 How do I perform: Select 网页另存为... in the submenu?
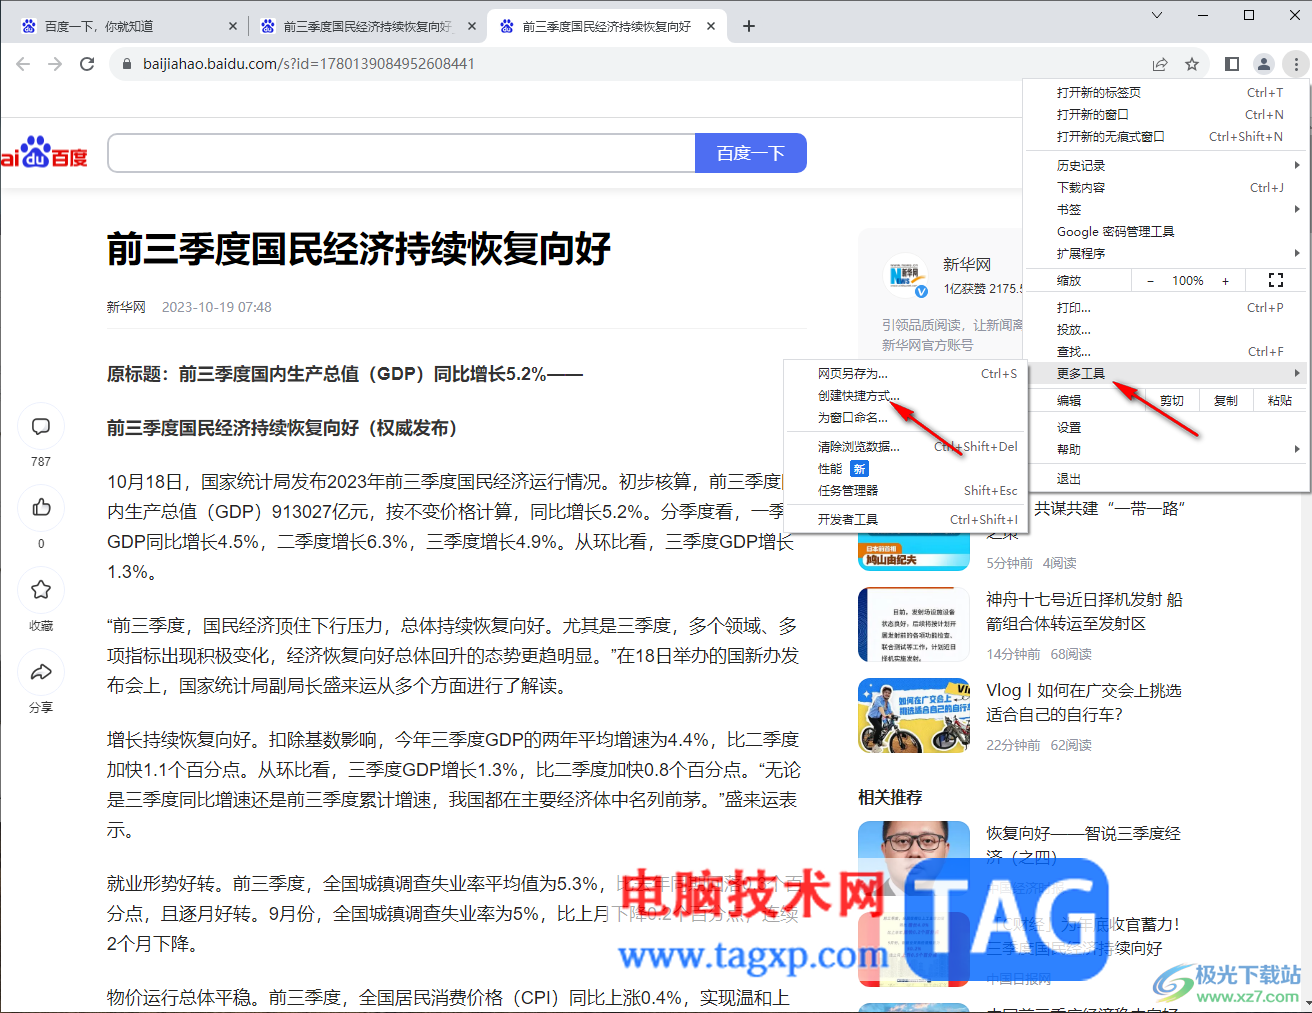[x=906, y=373]
